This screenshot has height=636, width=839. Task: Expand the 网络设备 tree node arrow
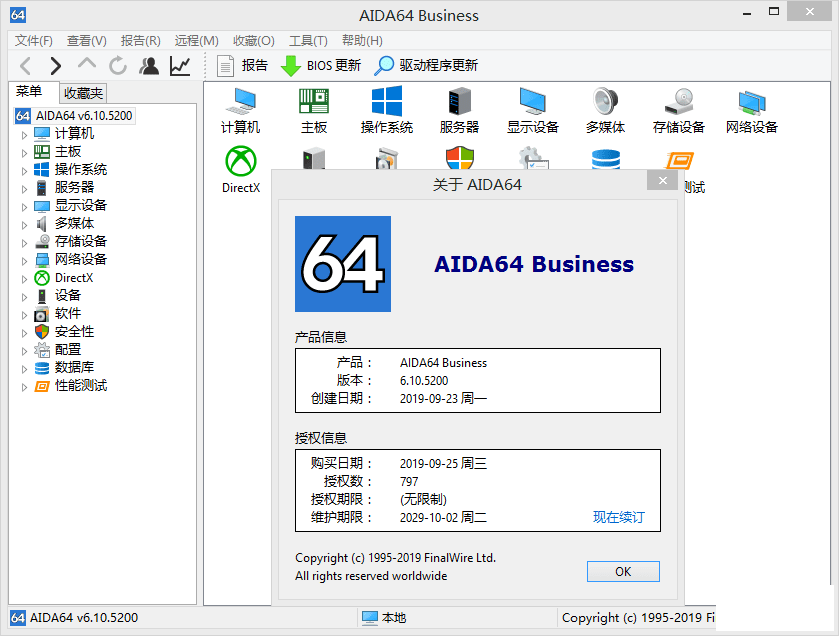[24, 260]
